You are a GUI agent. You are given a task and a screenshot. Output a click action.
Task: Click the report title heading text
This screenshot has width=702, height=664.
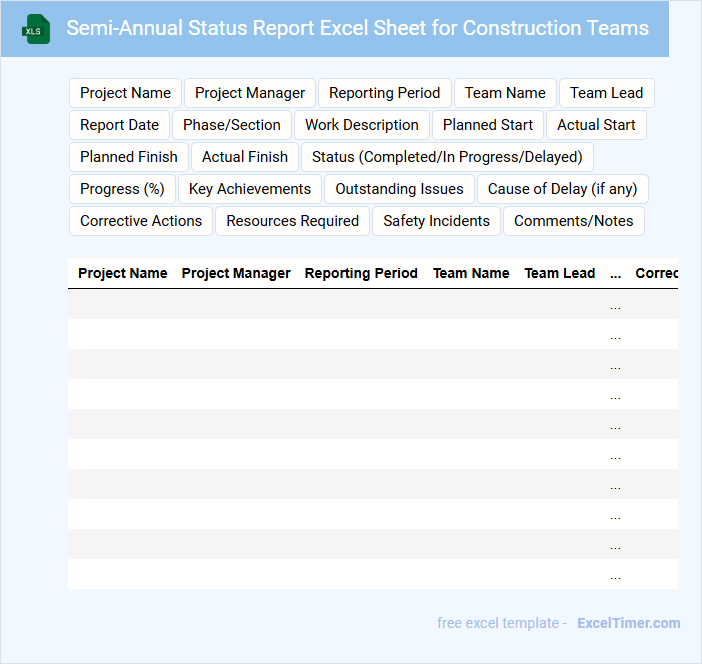357,28
